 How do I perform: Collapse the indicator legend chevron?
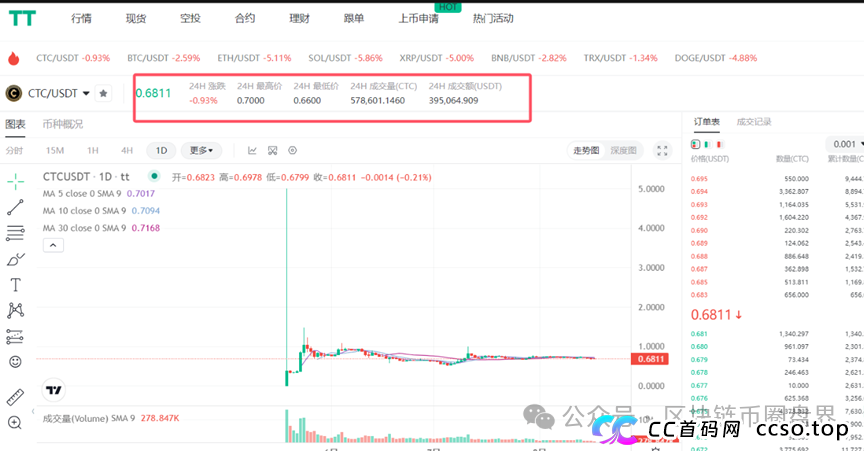pyautogui.click(x=53, y=245)
